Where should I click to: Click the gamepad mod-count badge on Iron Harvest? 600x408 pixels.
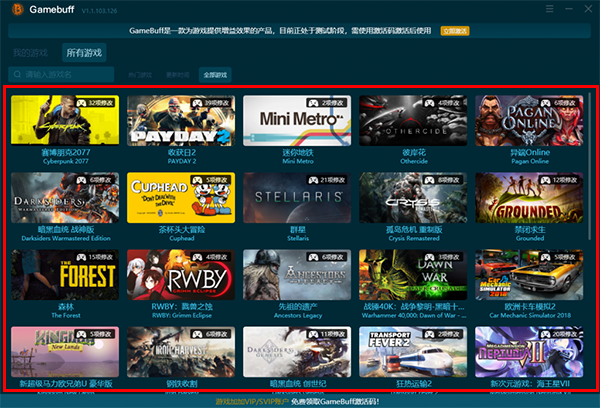click(210, 334)
